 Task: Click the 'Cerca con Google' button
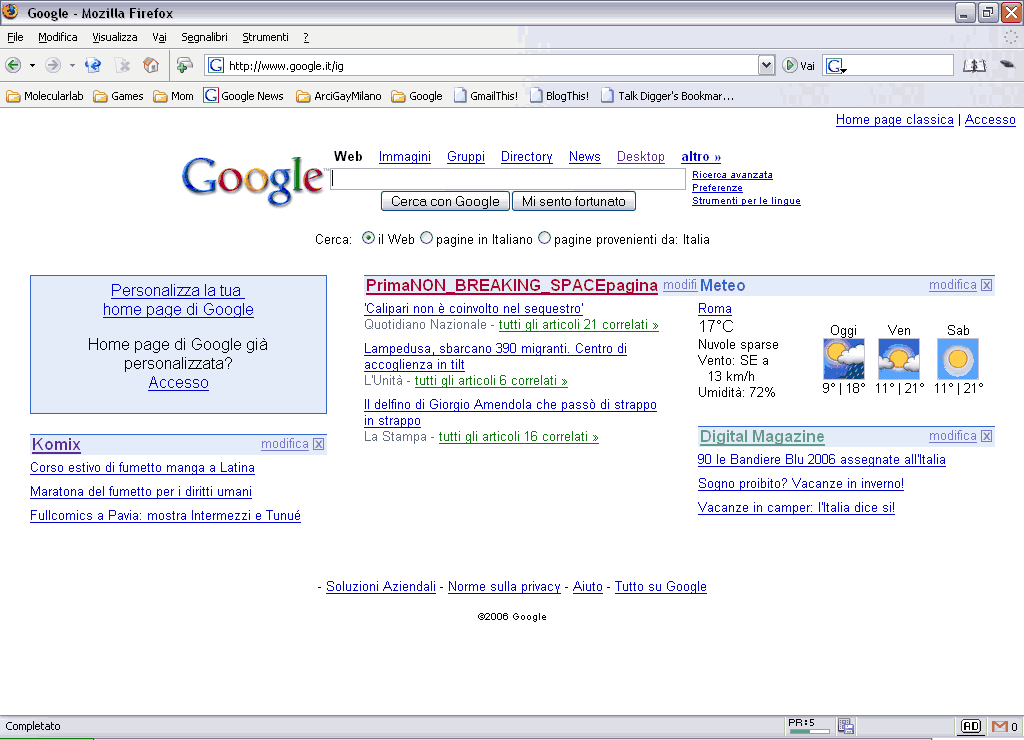pos(445,201)
